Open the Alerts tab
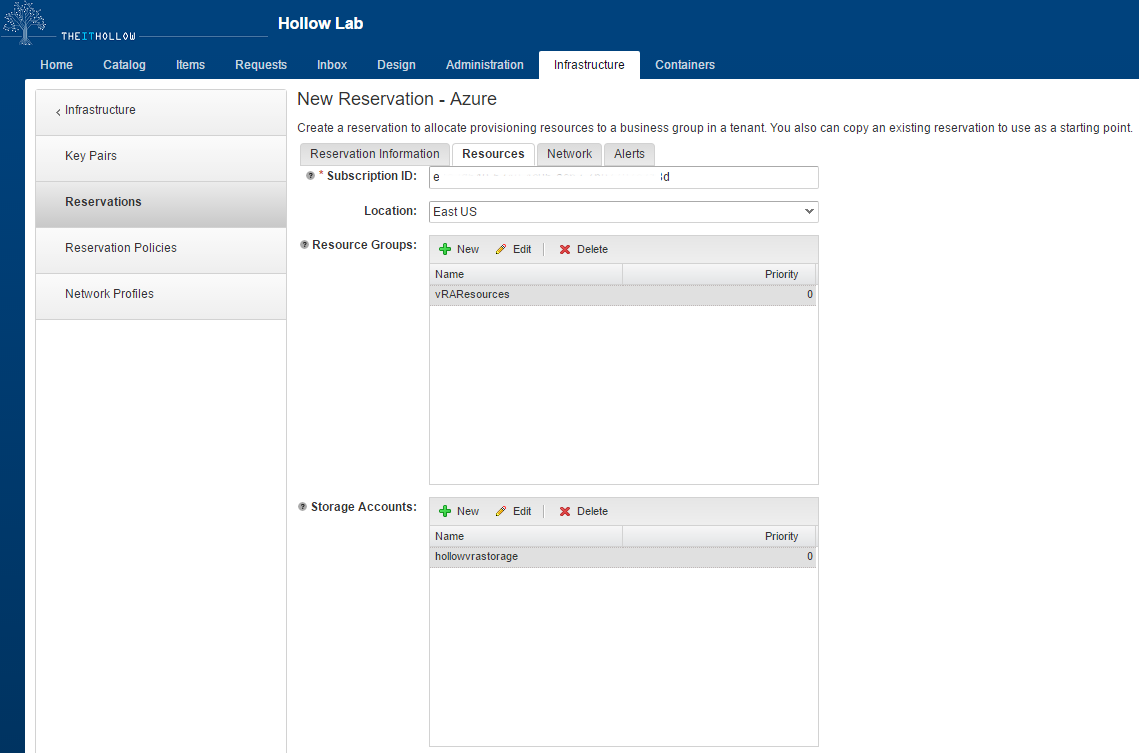 [629, 154]
